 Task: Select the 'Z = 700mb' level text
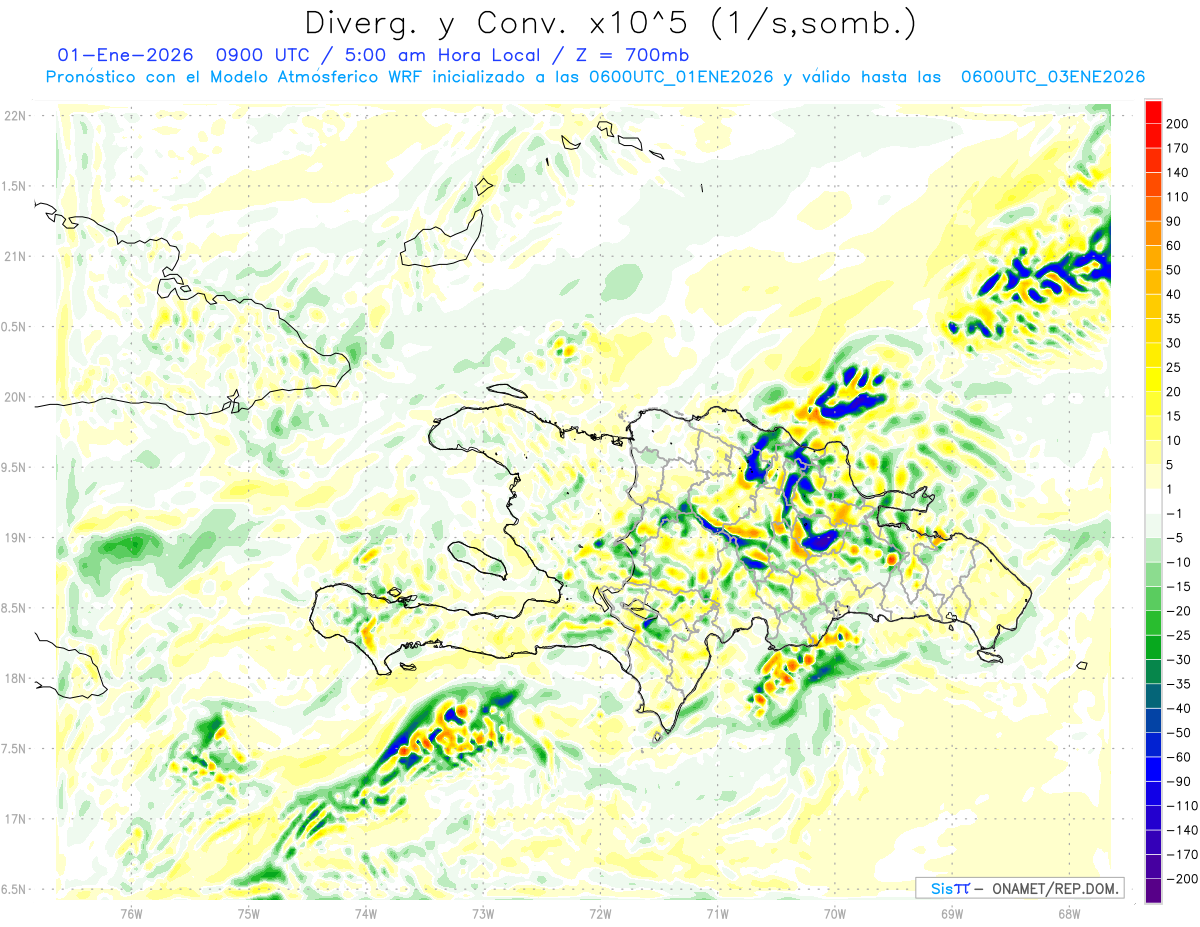[x=633, y=55]
